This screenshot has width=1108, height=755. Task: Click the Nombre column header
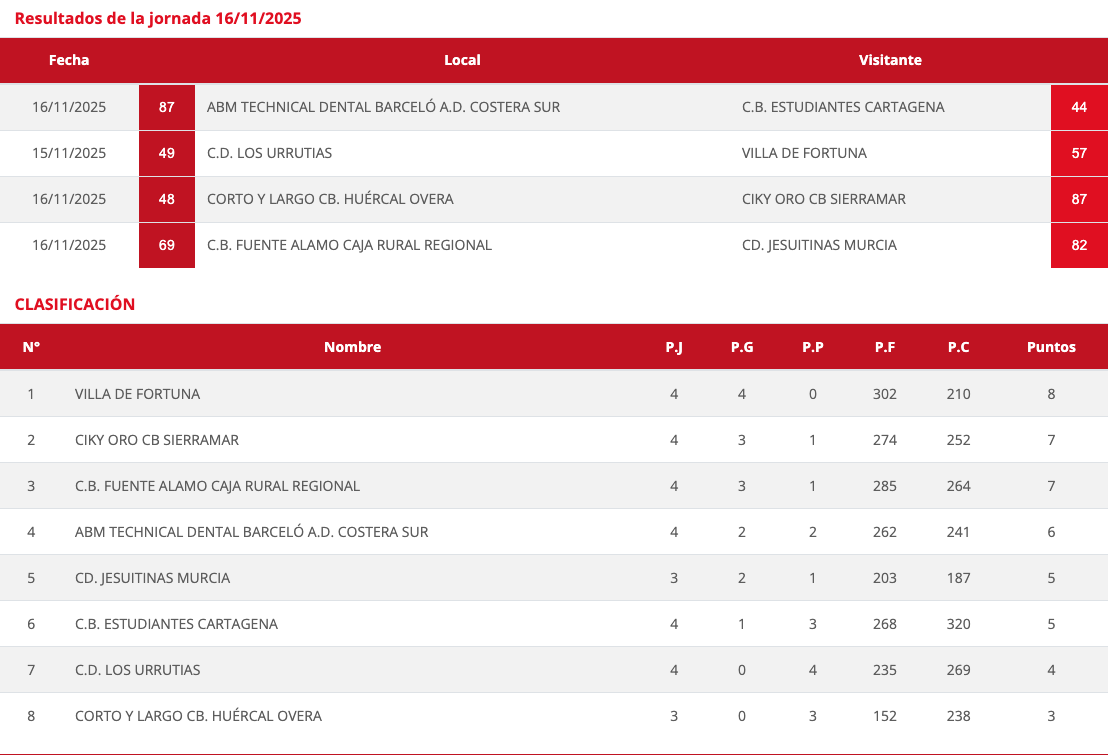tap(352, 347)
